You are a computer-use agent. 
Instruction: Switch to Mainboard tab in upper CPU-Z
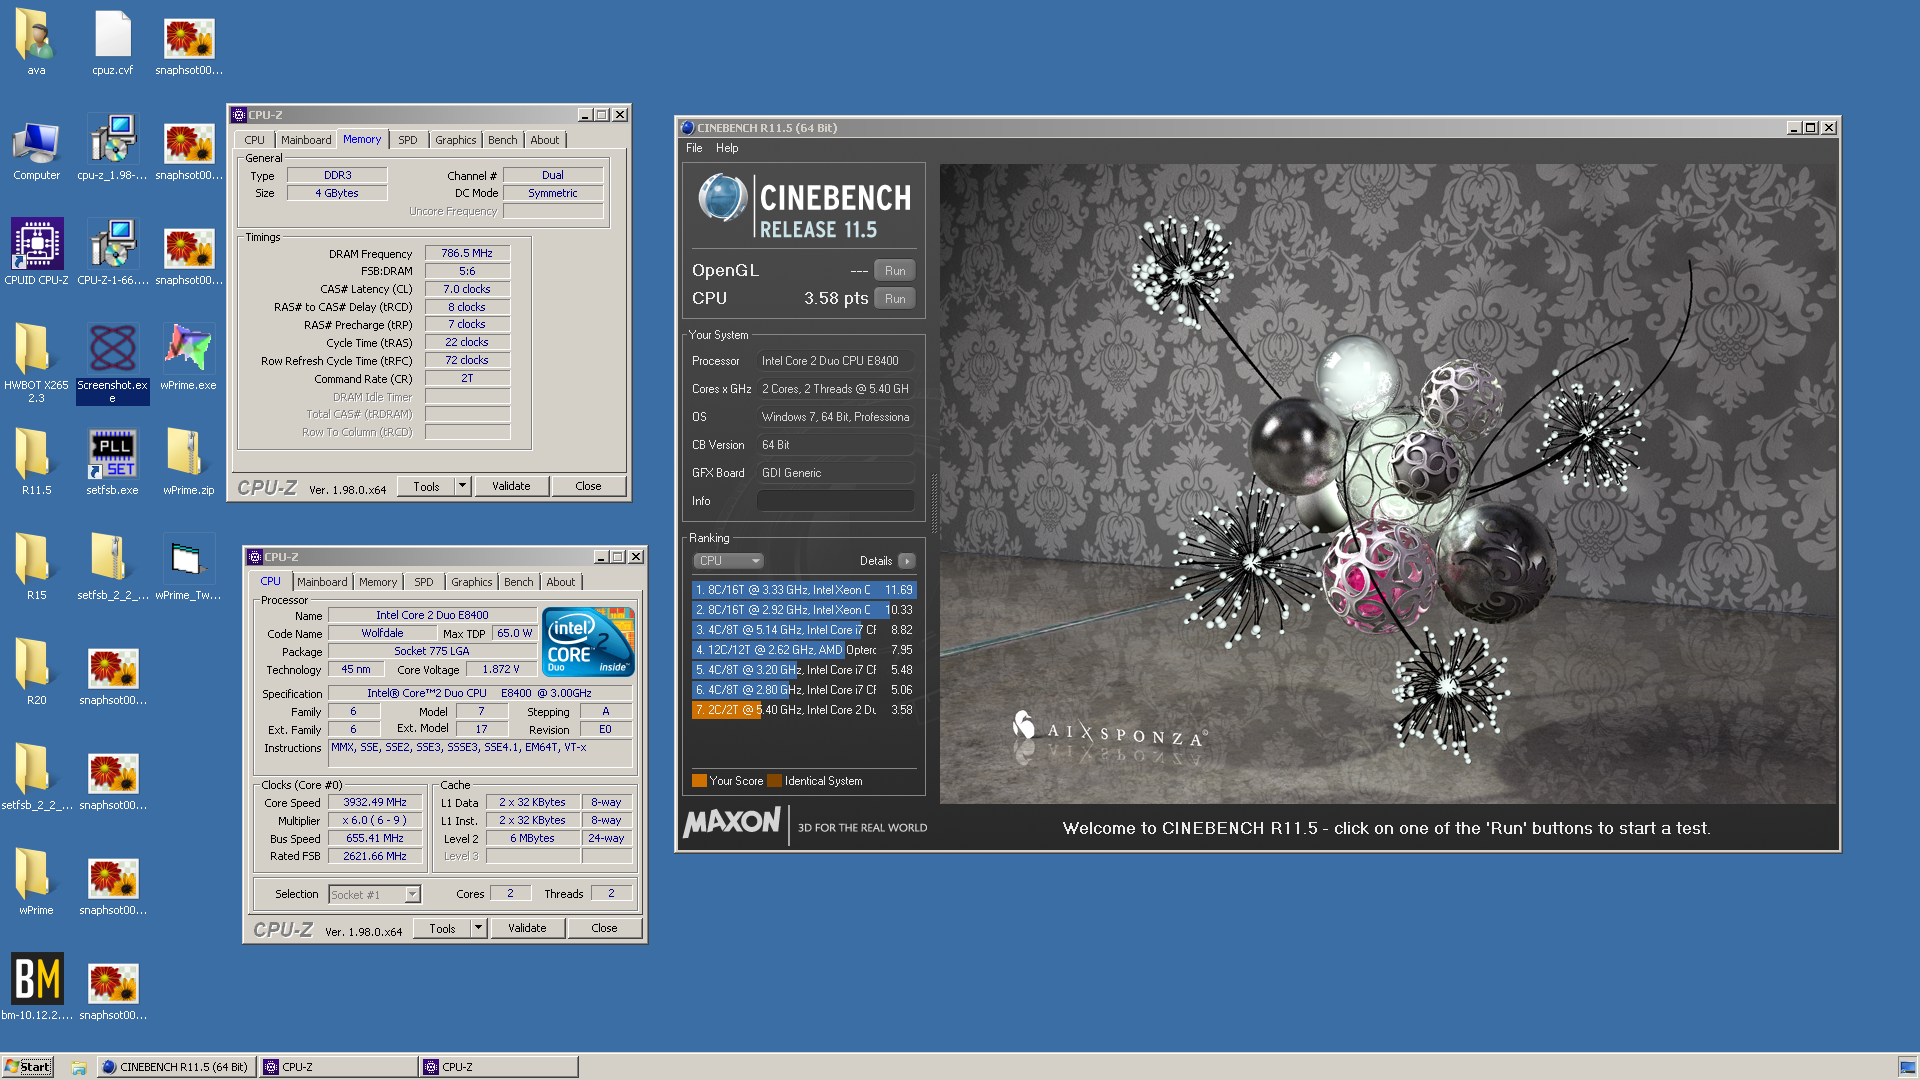click(306, 140)
